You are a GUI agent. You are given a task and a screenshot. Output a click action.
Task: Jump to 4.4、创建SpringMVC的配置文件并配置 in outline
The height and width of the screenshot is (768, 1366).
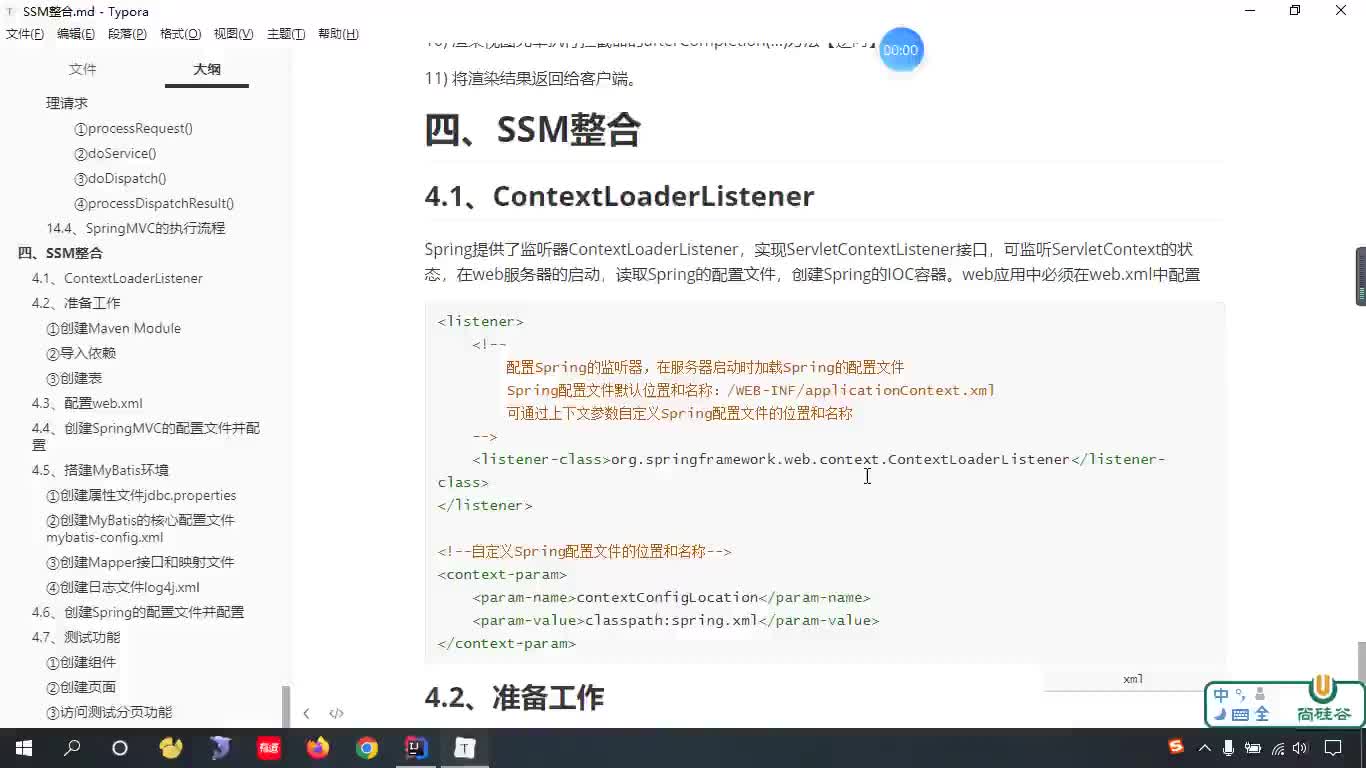pyautogui.click(x=146, y=436)
